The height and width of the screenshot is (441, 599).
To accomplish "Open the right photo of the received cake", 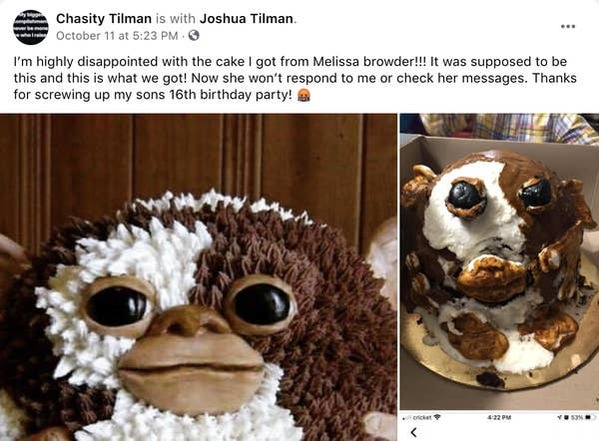I will 499,262.
